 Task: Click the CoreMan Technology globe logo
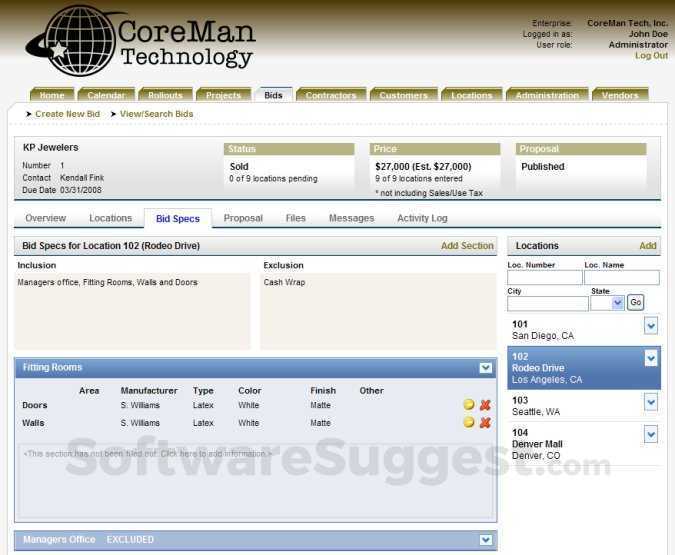click(x=71, y=41)
